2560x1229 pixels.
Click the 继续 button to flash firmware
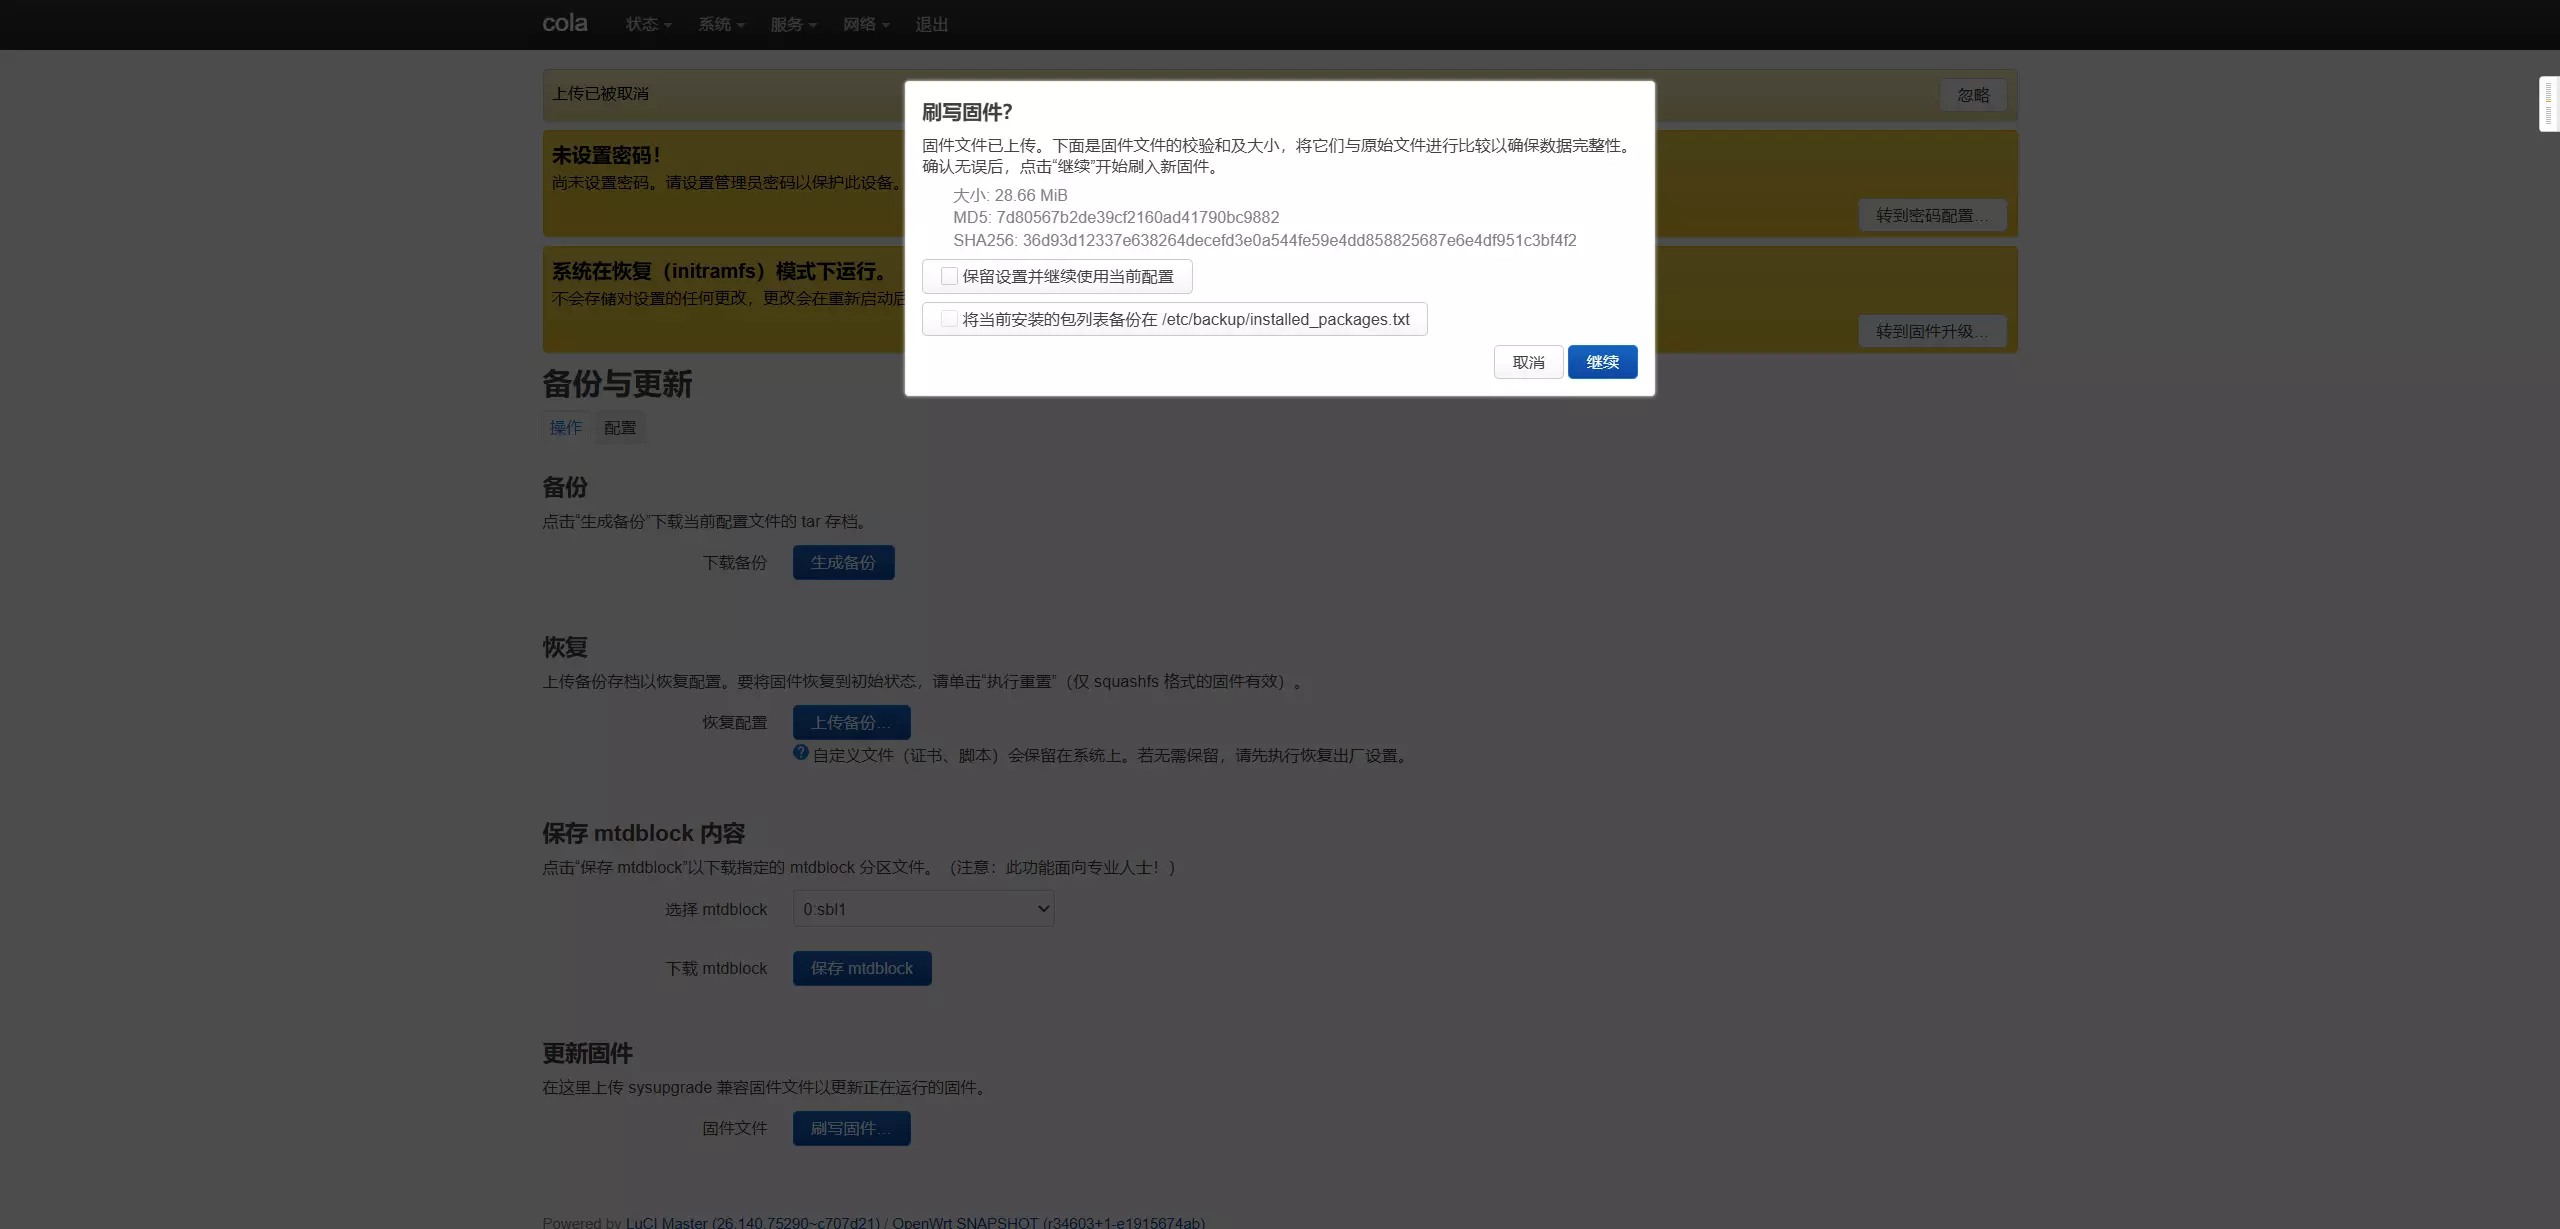click(x=1602, y=362)
